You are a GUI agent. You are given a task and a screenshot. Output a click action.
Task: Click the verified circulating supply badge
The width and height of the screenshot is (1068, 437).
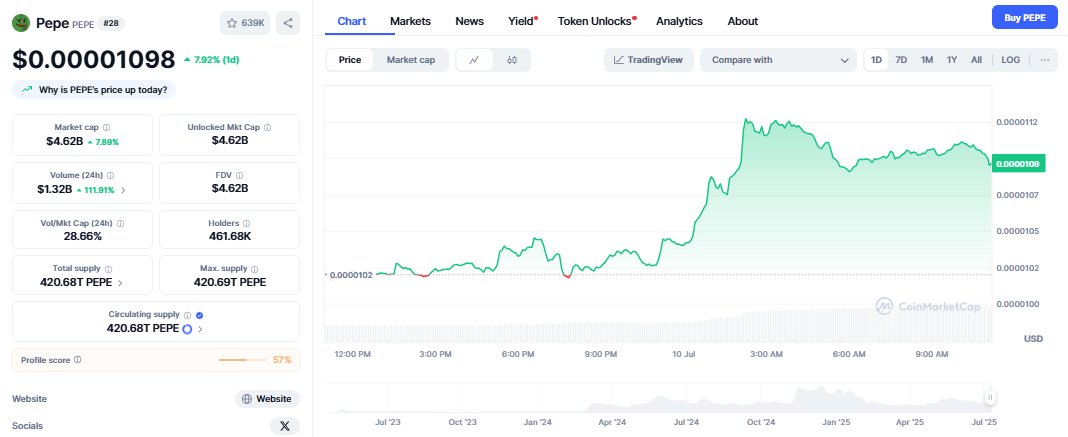[199, 315]
